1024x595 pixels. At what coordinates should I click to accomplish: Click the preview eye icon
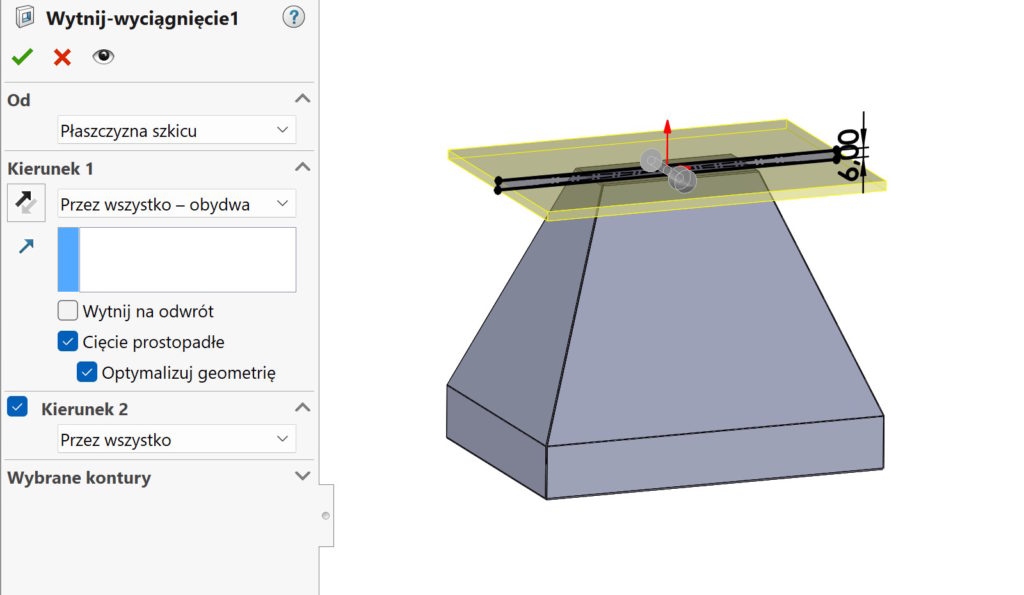click(x=103, y=57)
